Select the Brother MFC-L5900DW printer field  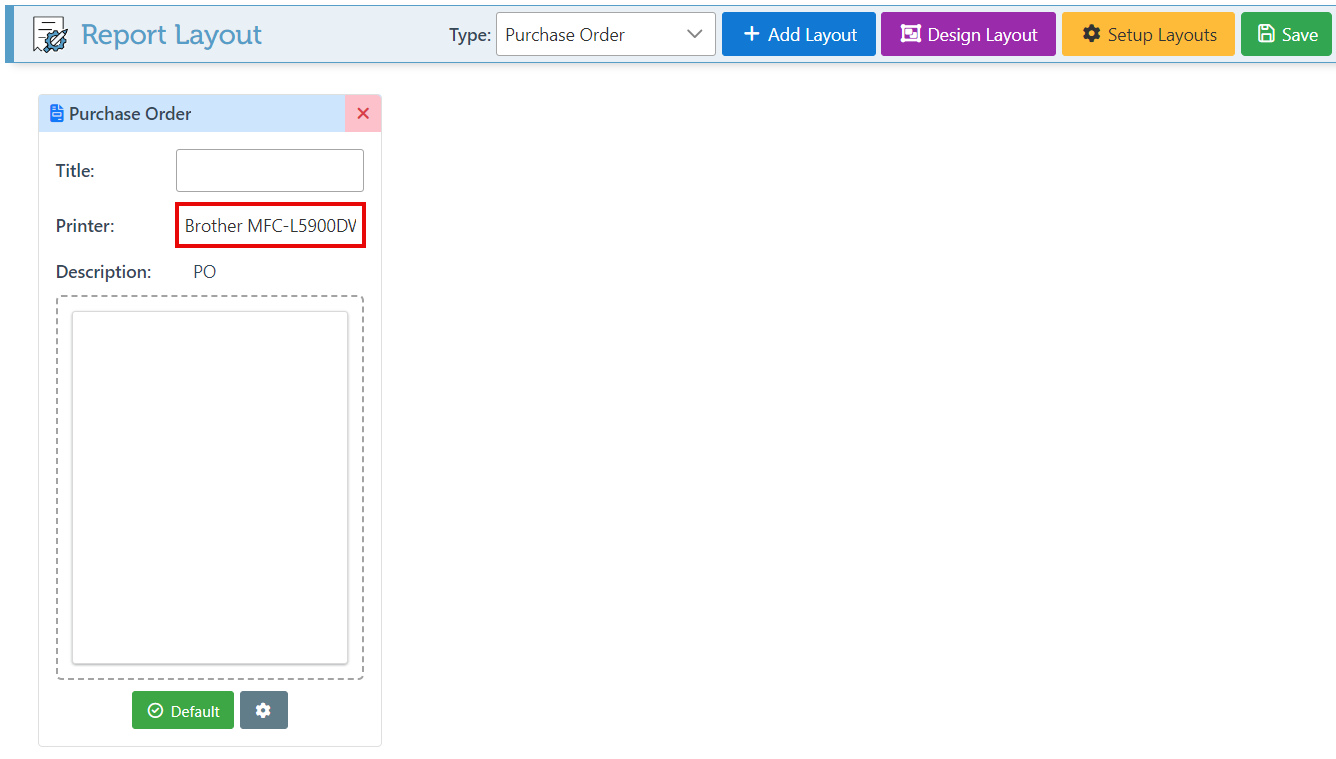[270, 226]
